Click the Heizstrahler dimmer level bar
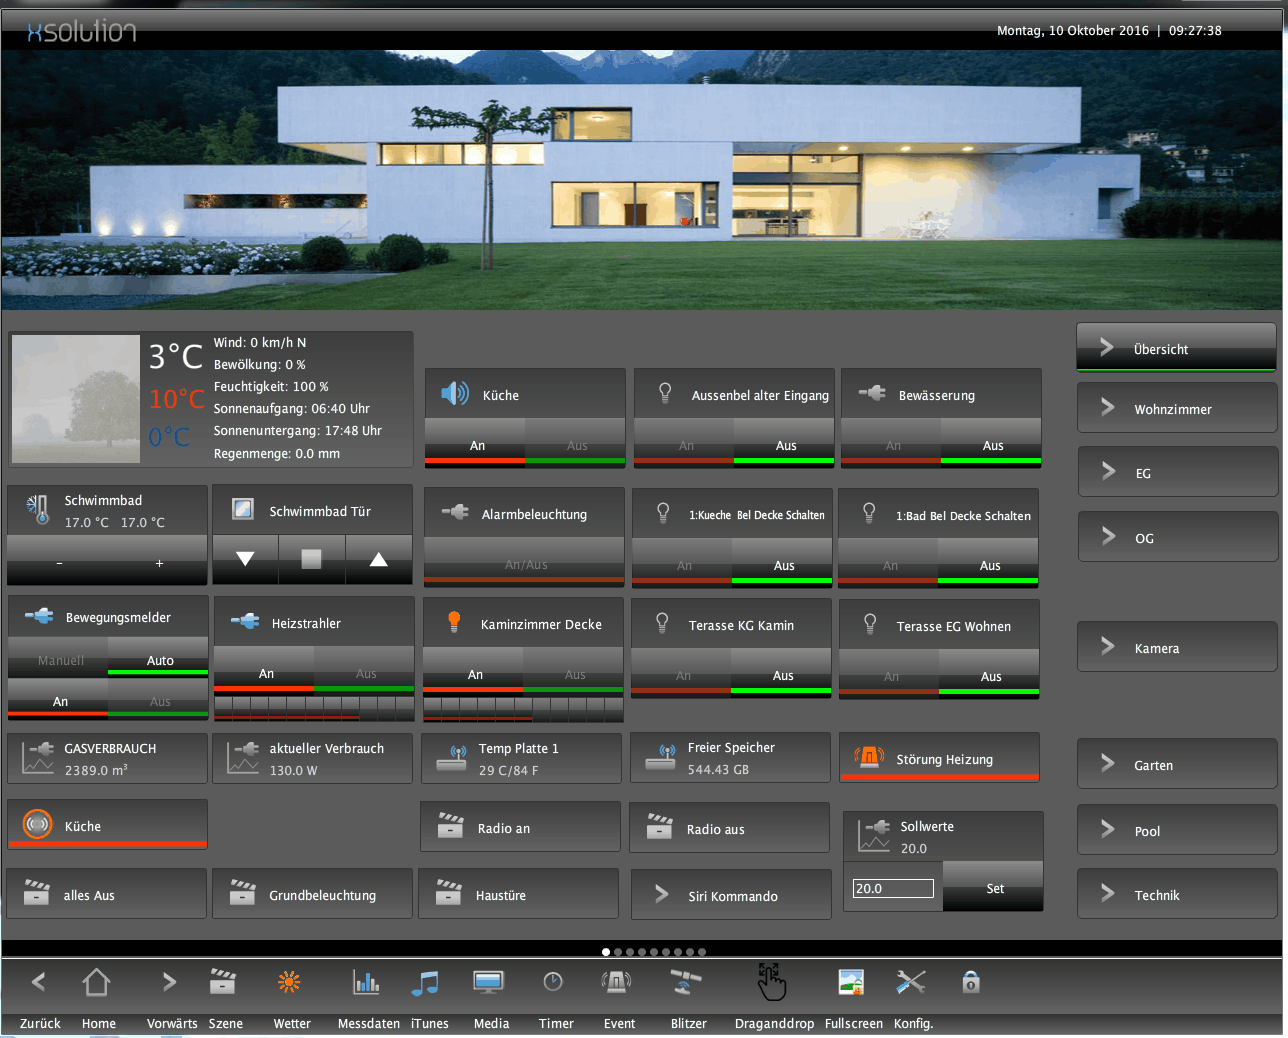The image size is (1288, 1038). pyautogui.click(x=313, y=708)
